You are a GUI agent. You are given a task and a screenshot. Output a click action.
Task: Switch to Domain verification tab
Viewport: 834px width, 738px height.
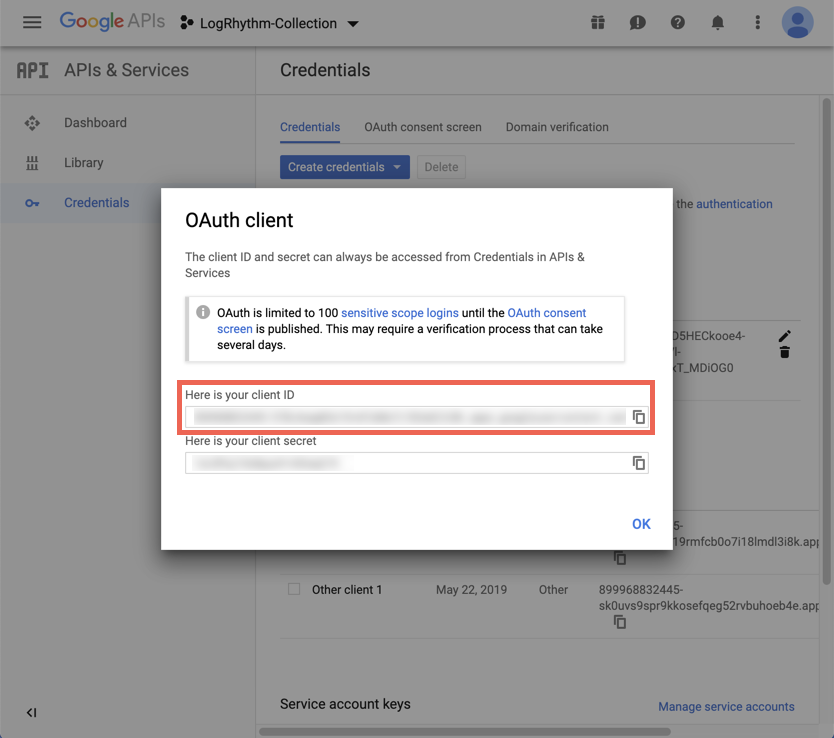point(557,127)
